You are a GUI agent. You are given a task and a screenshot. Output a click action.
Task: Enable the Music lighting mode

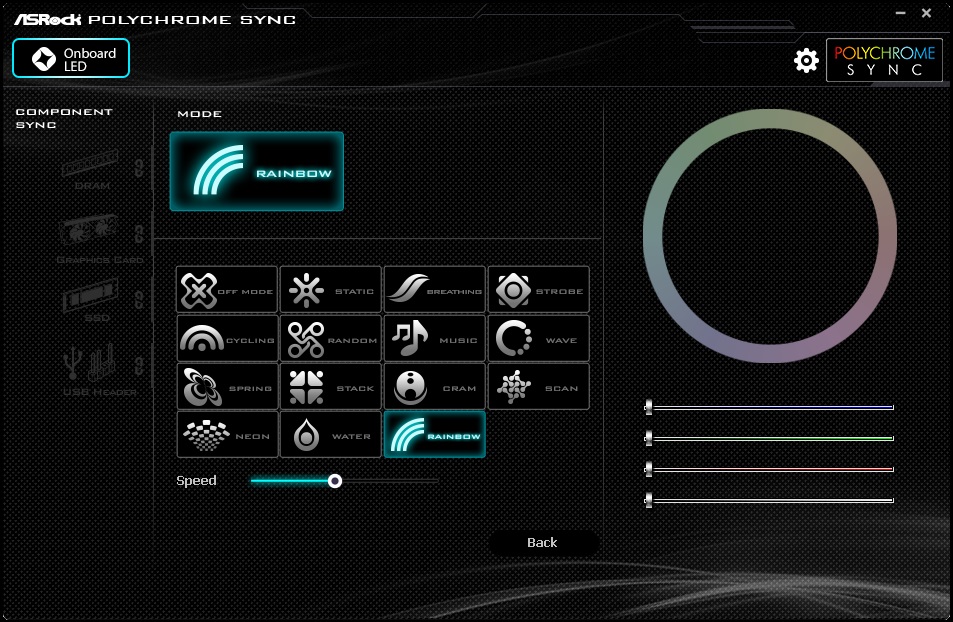[435, 338]
